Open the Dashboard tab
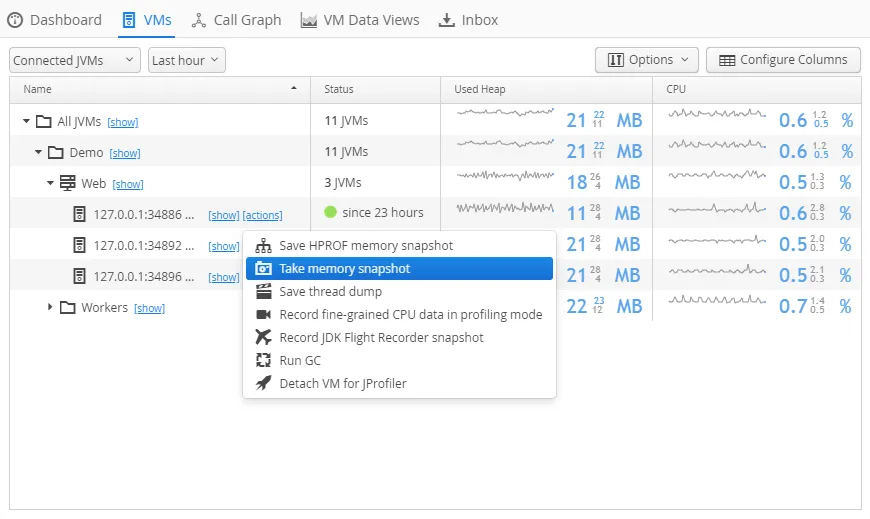 [x=54, y=20]
